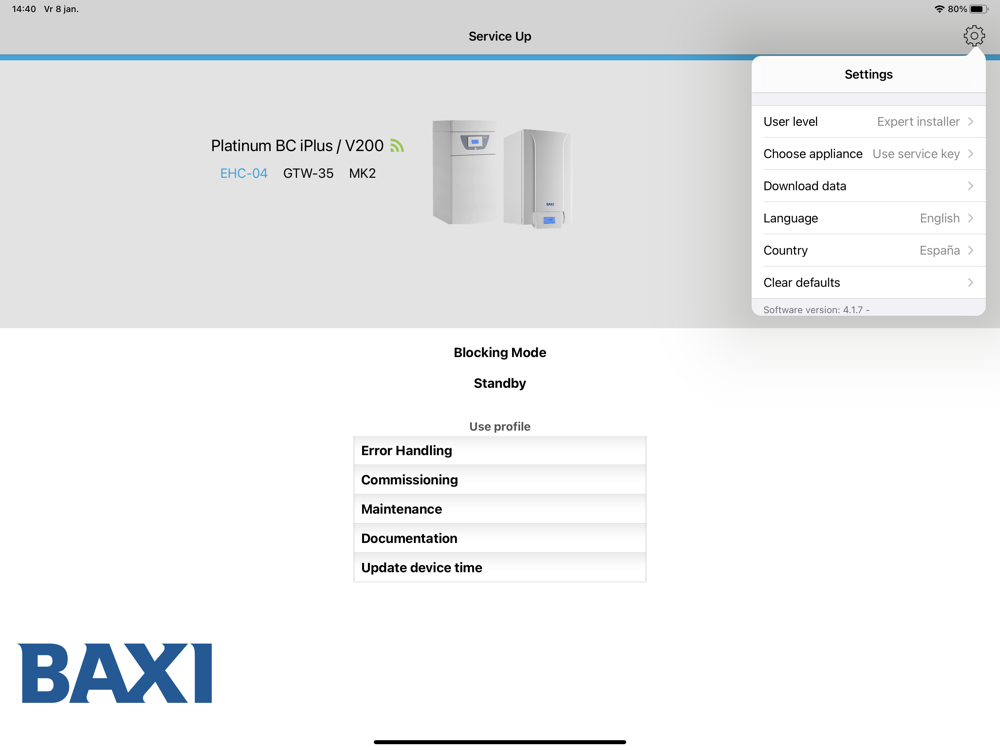Select Clear defaults option
This screenshot has height=750, width=1000.
[x=869, y=283]
